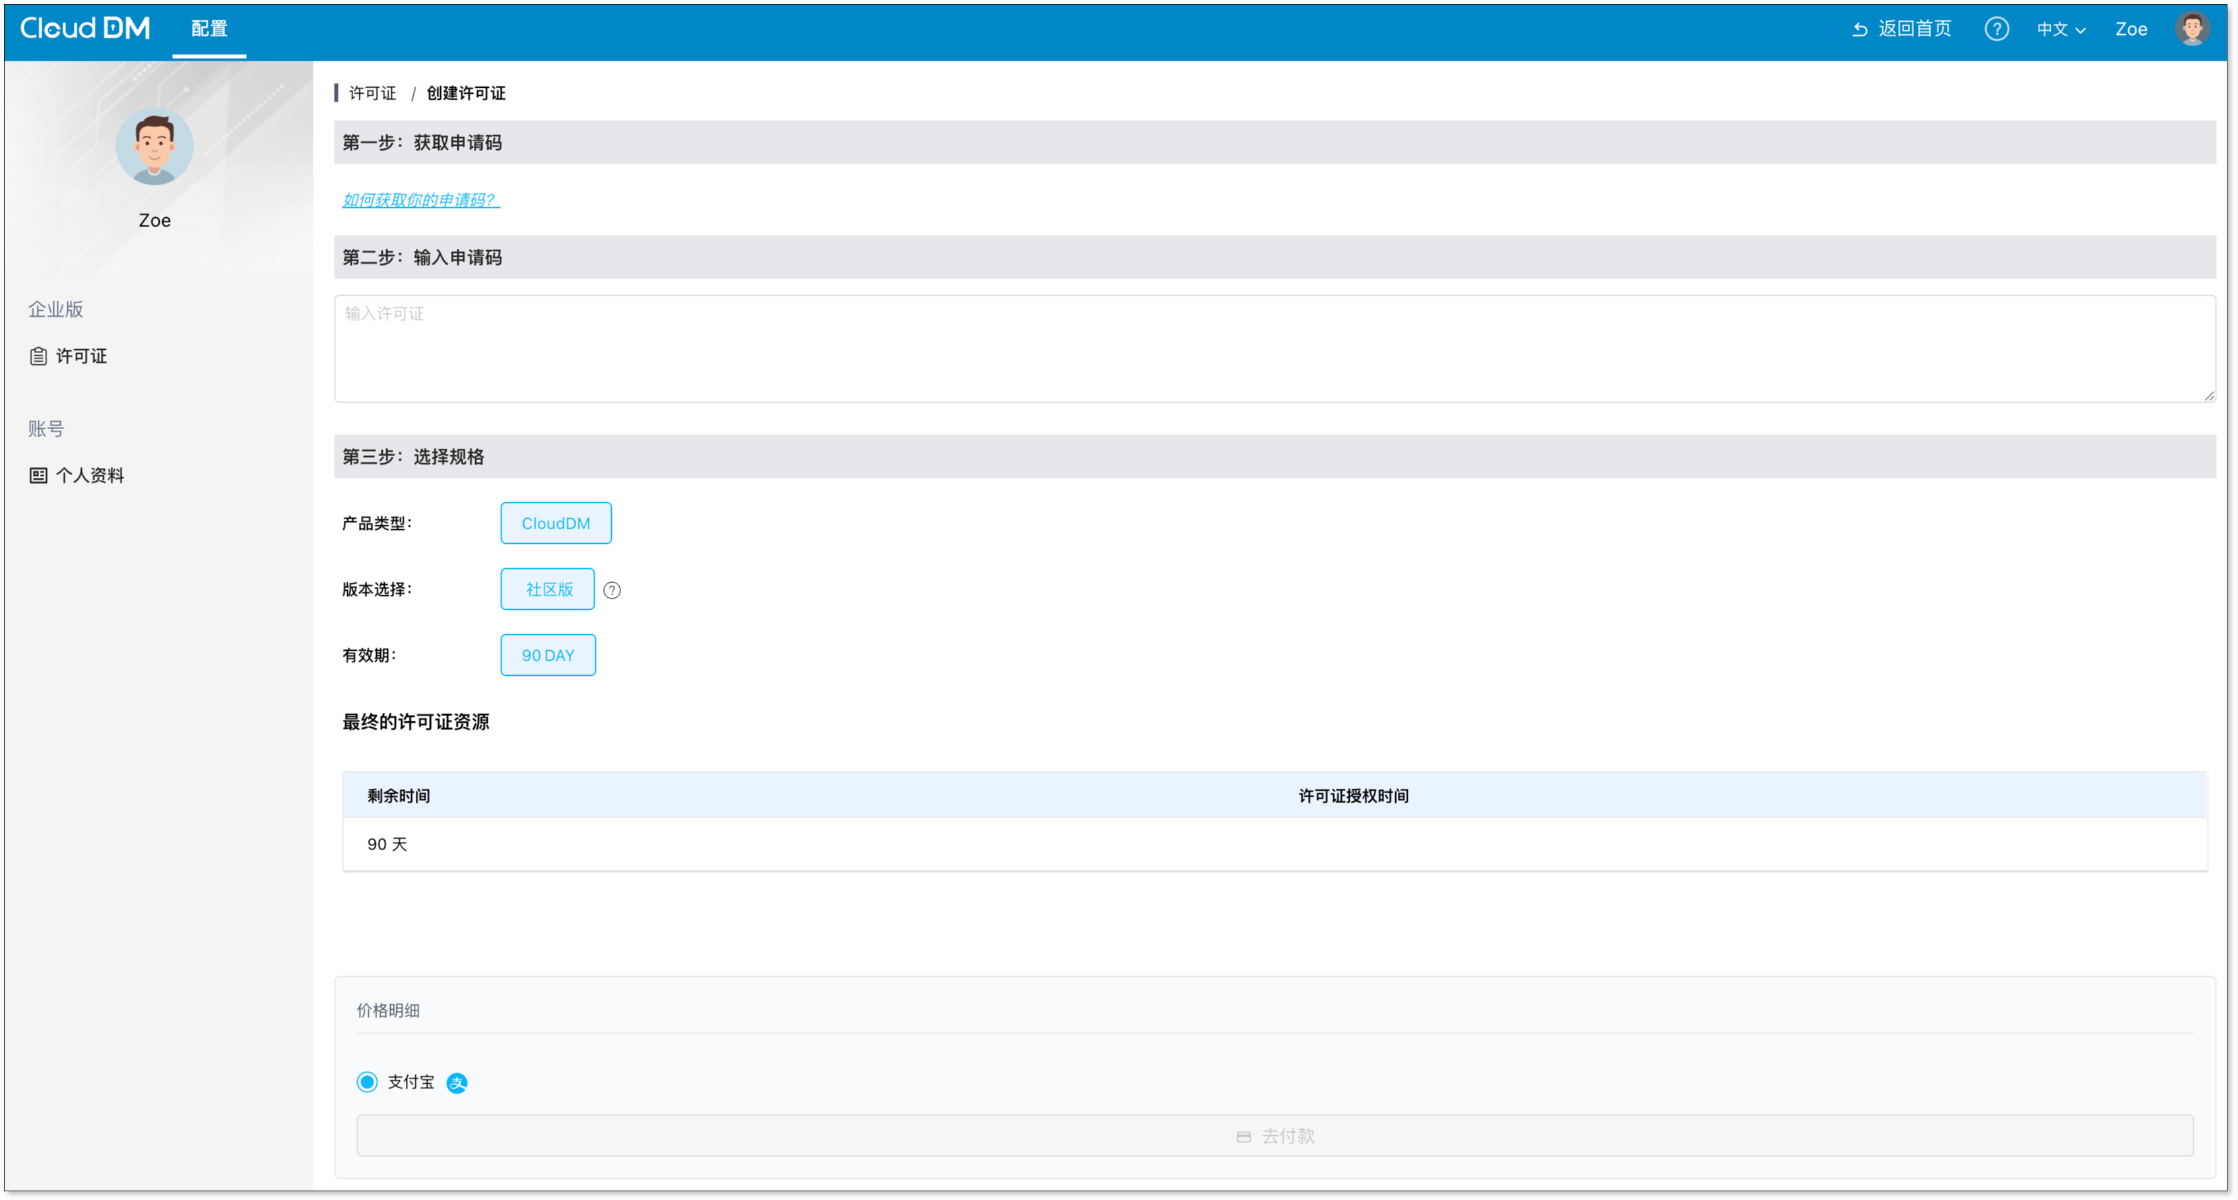The image size is (2238, 1200).
Task: Open help via question mark icon
Action: tap(1996, 29)
